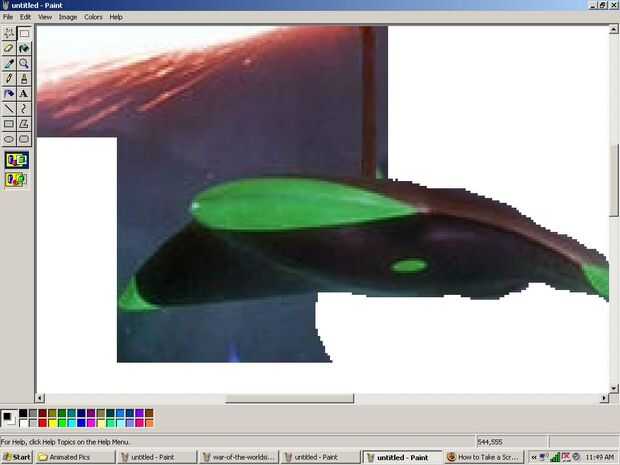Screen dimensions: 620x465
Task: Open the Edit menu
Action: [x=25, y=17]
